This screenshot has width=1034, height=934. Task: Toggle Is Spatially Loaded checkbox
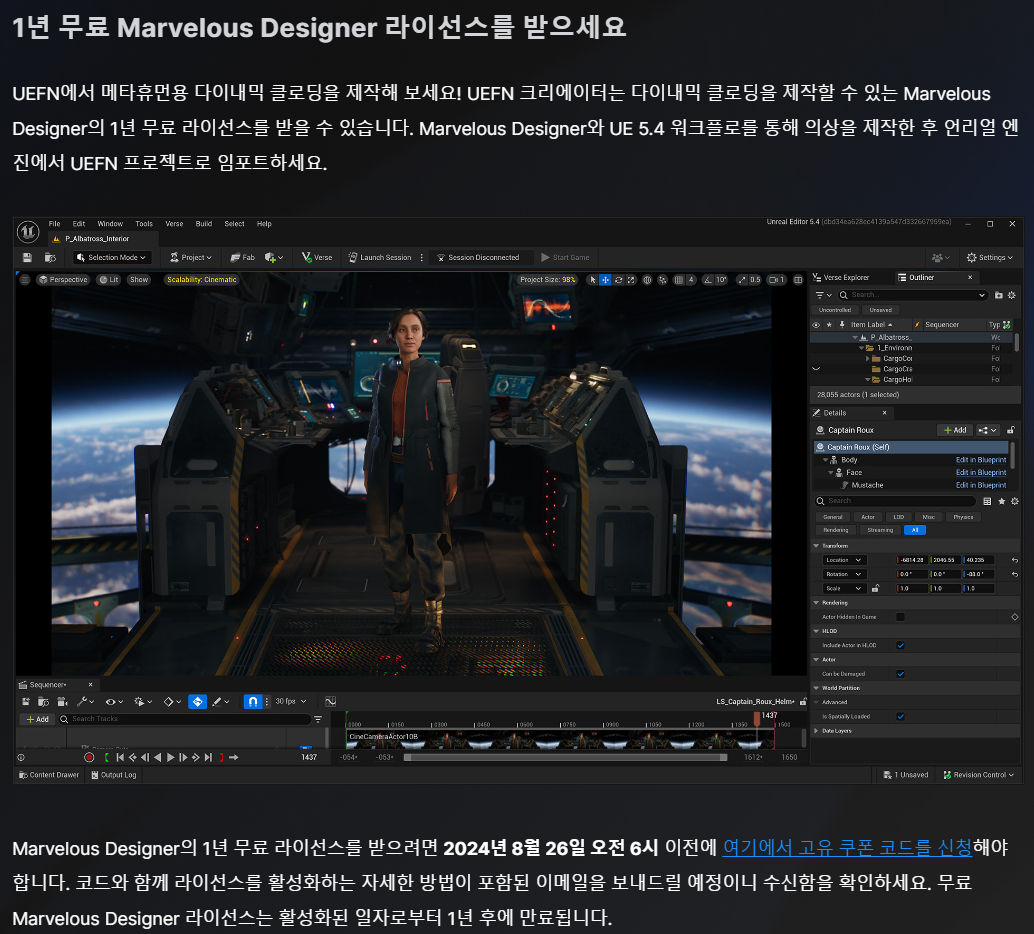[x=900, y=716]
